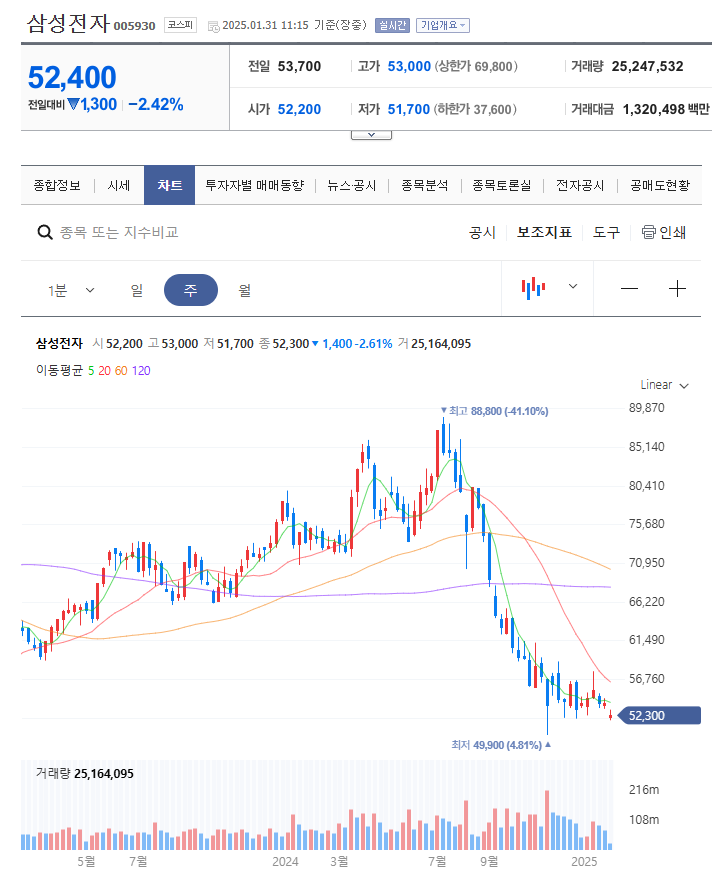Click moving average 5 legend label
712x876 pixels.
91,370
